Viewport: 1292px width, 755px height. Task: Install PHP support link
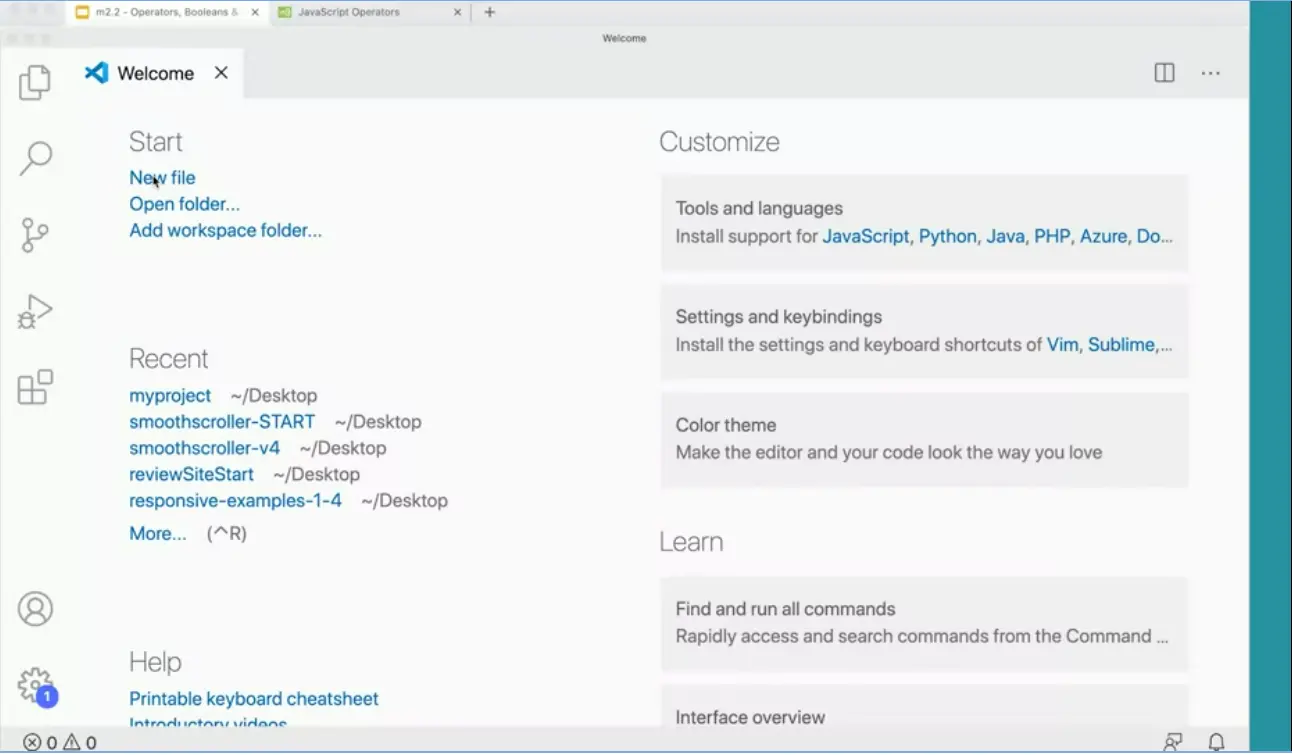(x=1052, y=237)
